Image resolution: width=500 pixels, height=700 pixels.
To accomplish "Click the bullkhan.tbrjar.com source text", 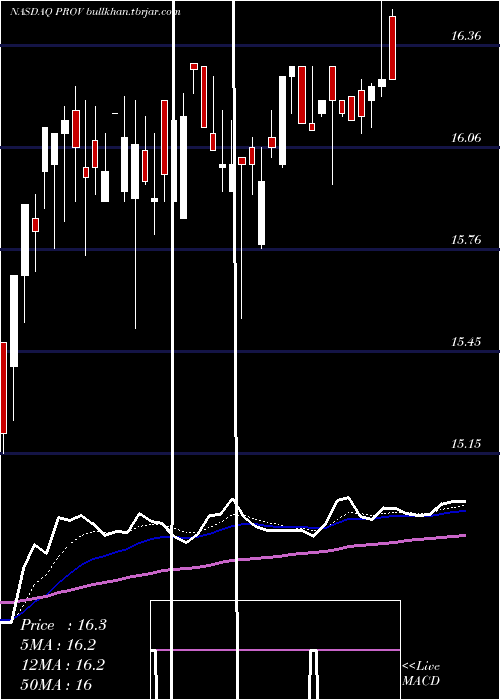I will tap(132, 12).
